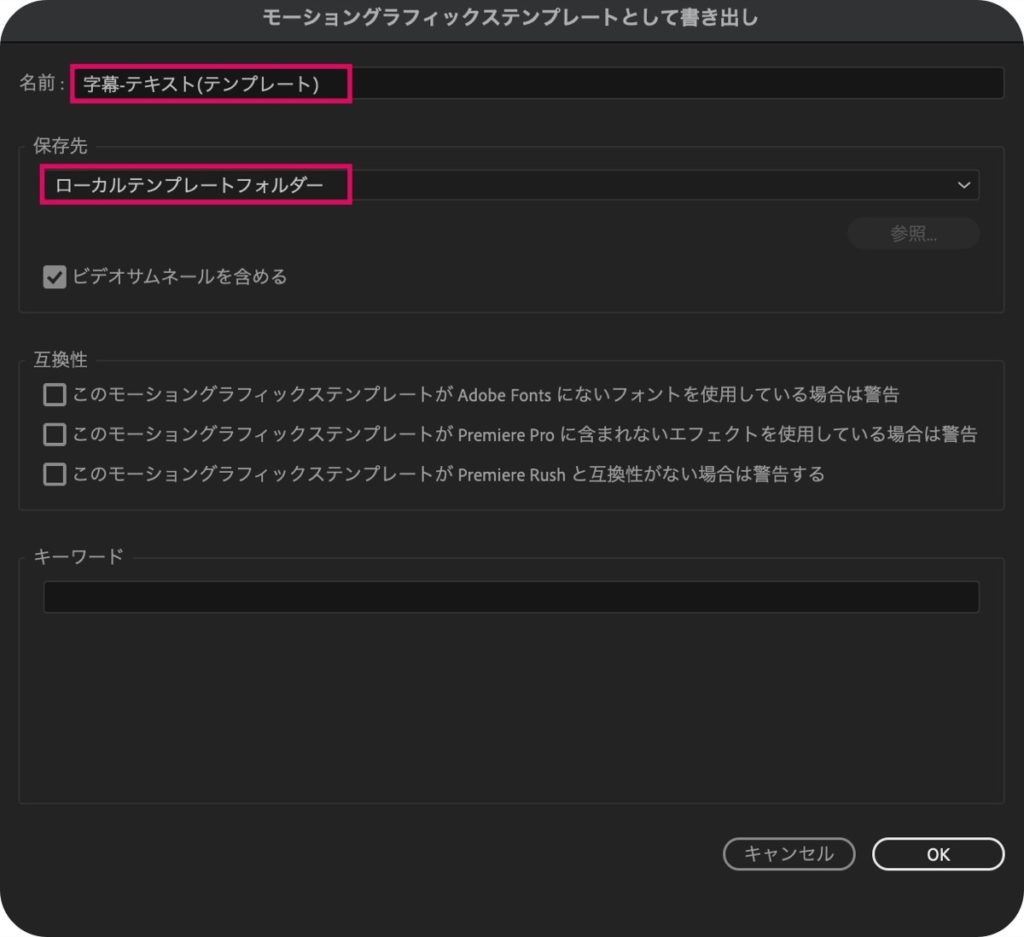
Task: Enable Adobe Fonts font warning checkbox
Action: 54,394
